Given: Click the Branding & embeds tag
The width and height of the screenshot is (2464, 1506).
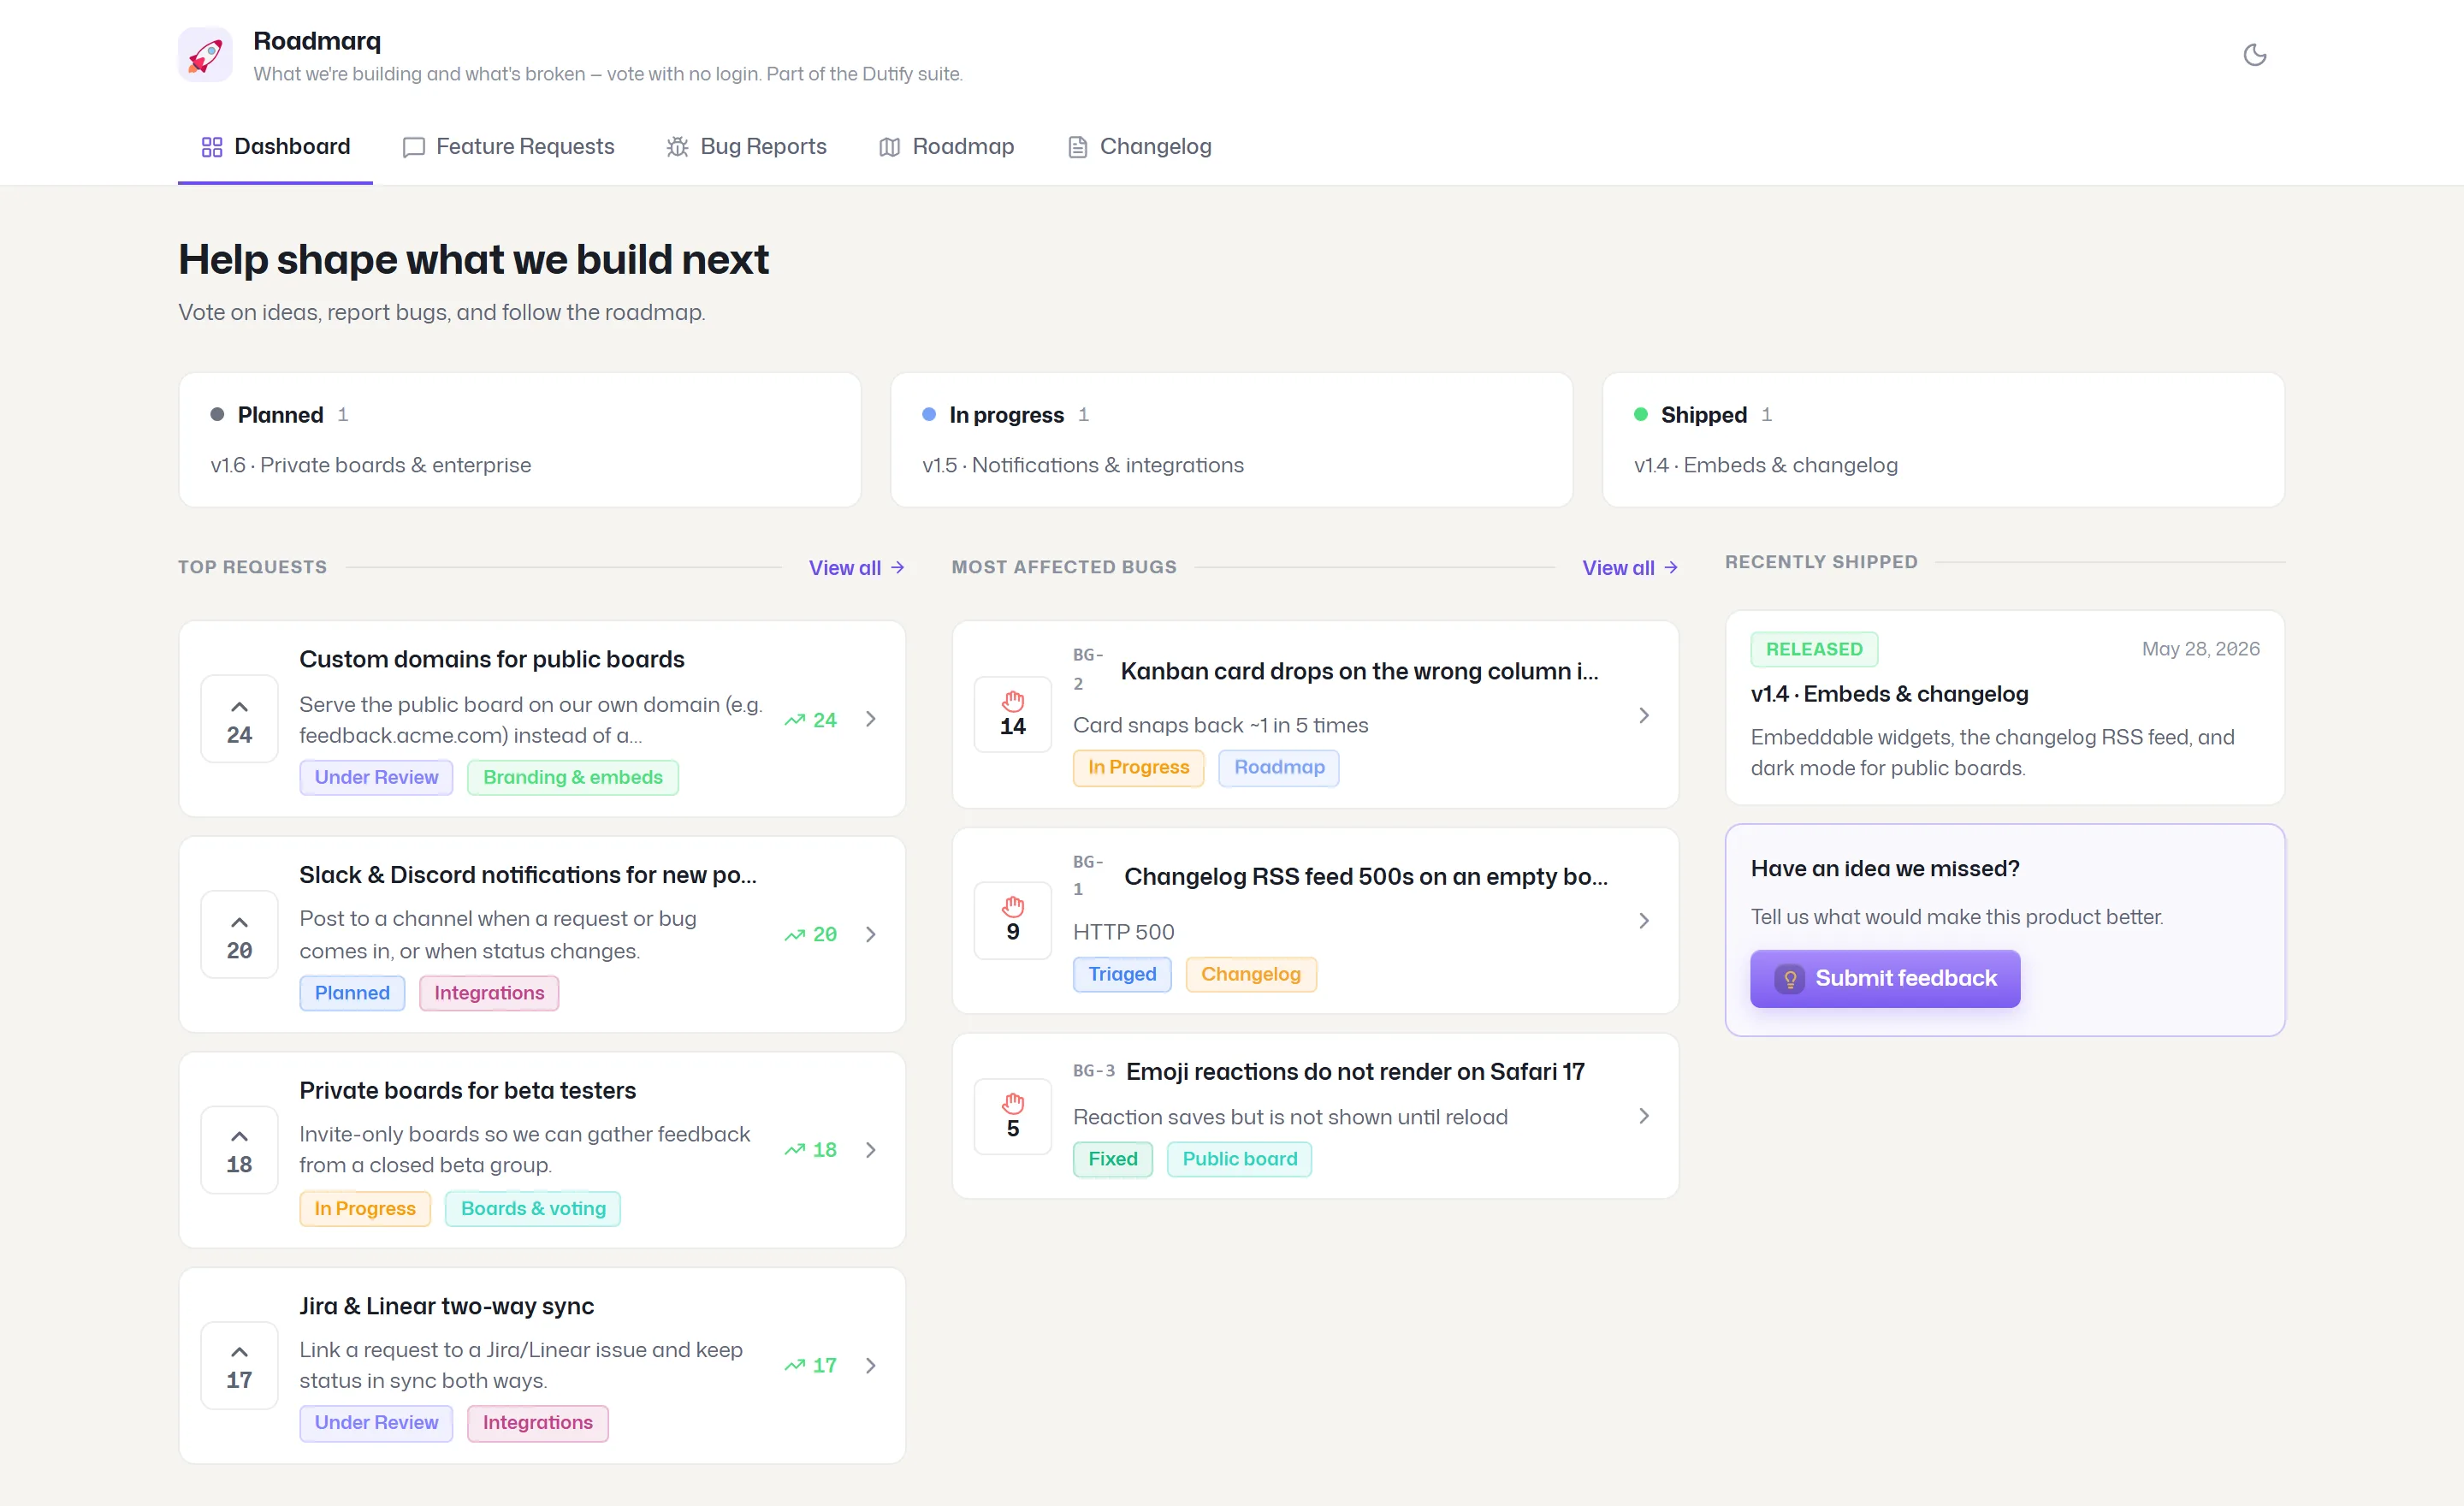Looking at the screenshot, I should (573, 778).
